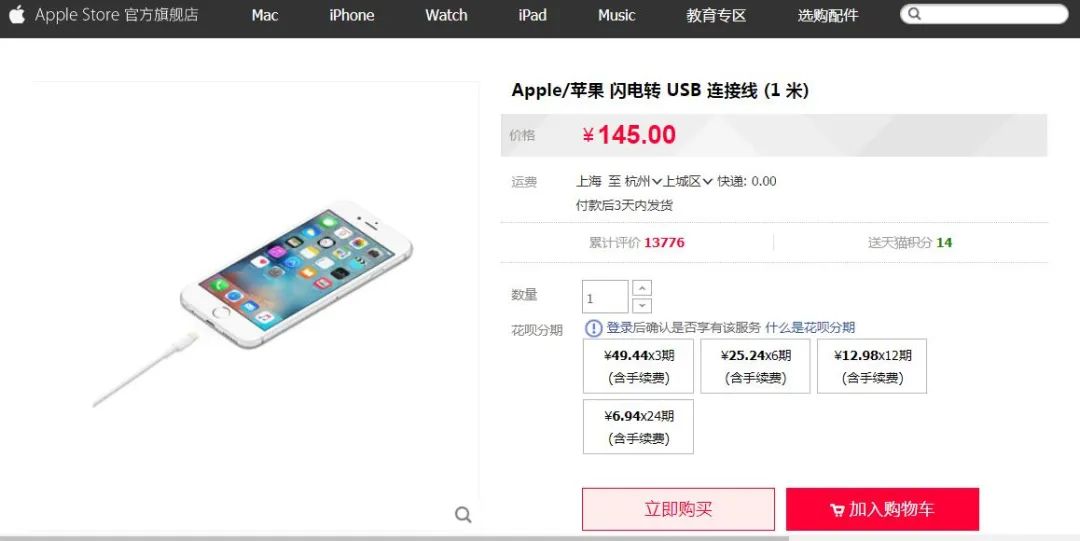1080x541 pixels.
Task: Open the iPhone menu item
Action: [351, 15]
